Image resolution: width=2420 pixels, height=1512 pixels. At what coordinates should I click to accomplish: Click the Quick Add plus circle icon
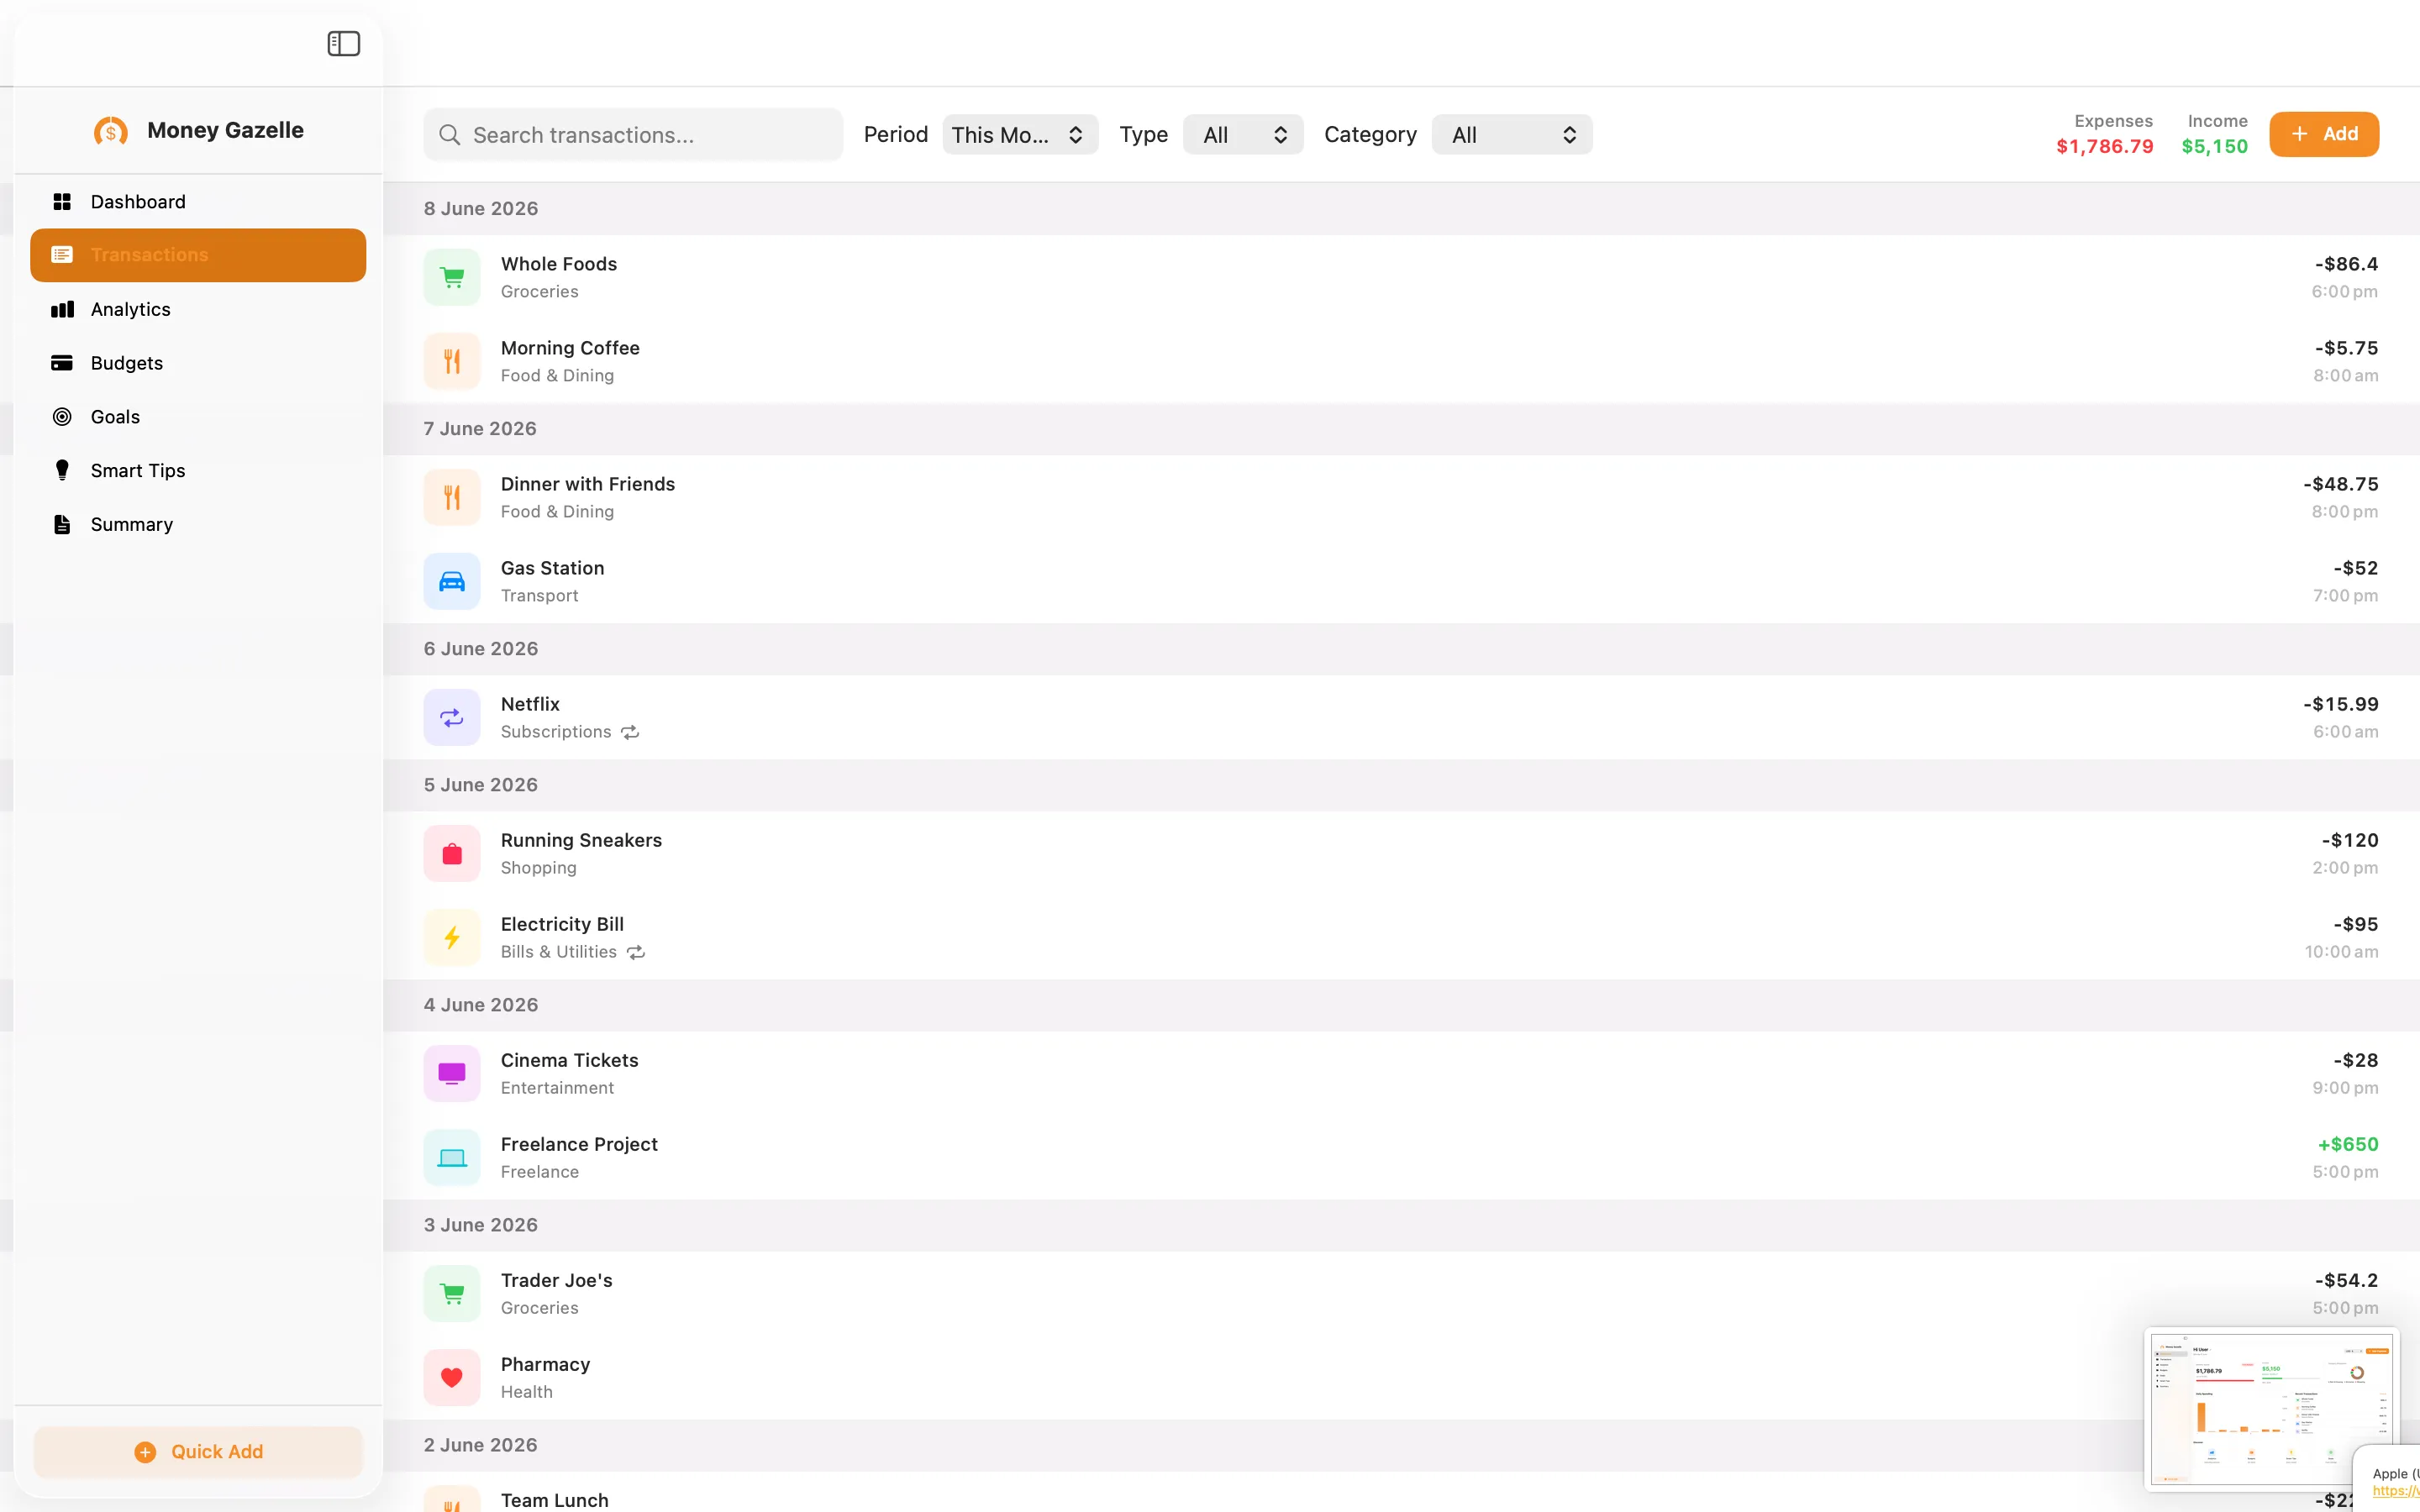[145, 1452]
